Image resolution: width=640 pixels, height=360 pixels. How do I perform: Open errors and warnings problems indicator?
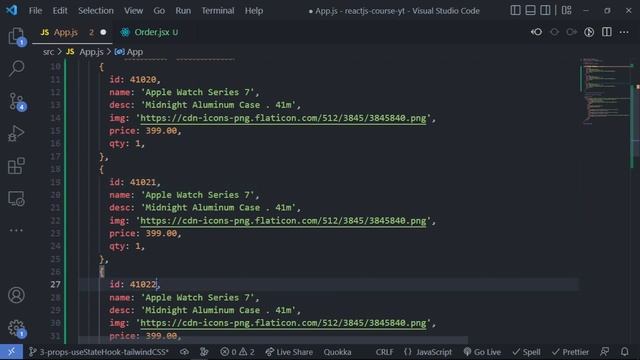coord(237,352)
